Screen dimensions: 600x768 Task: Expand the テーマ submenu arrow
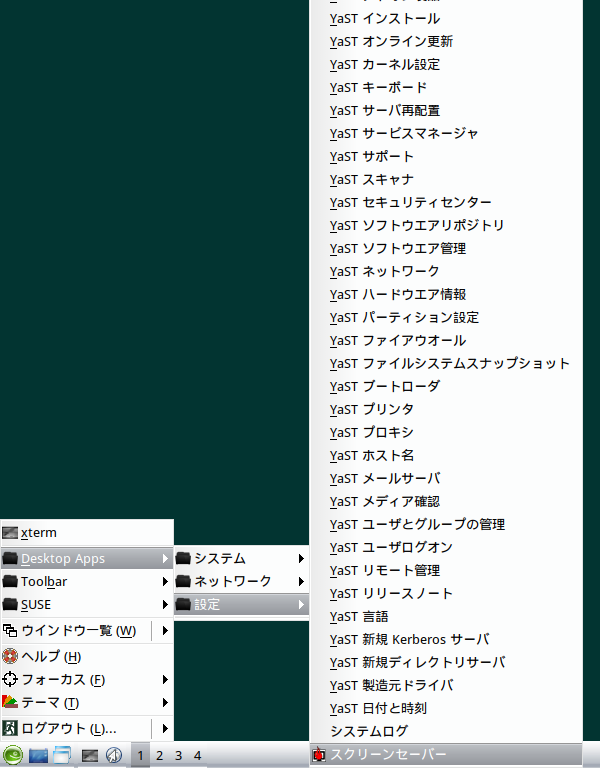coord(165,702)
